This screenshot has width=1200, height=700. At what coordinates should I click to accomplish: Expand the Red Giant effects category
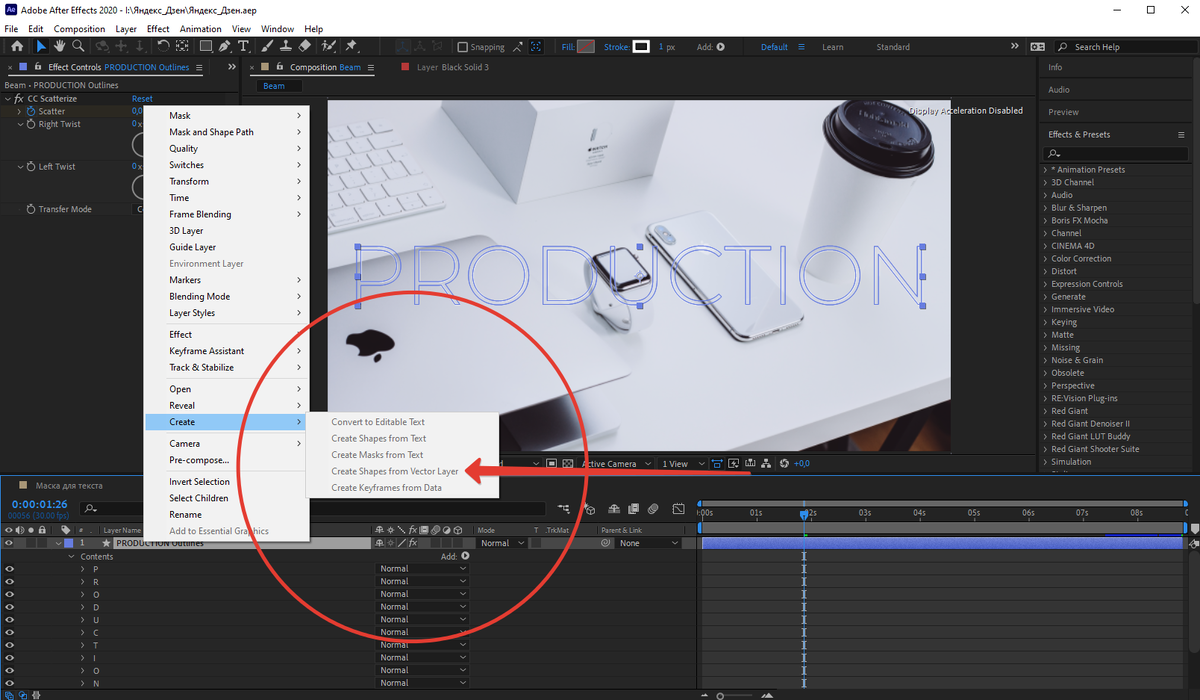[1045, 411]
